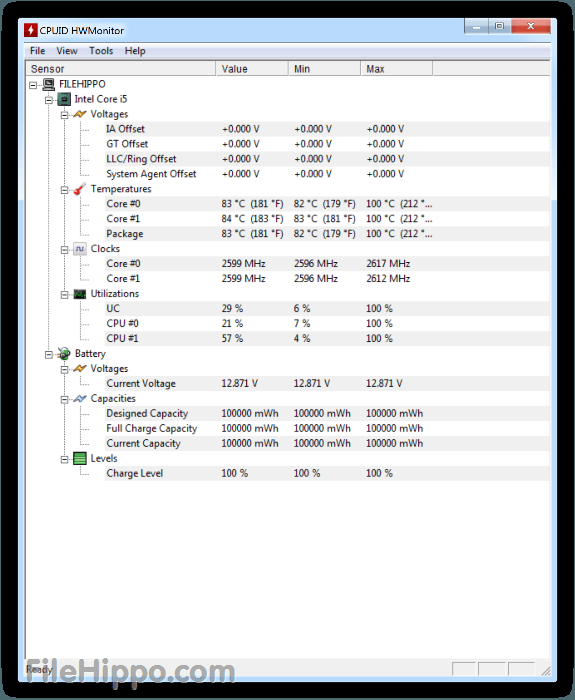Click the Sensor column header
The height and width of the screenshot is (700, 575).
point(121,69)
